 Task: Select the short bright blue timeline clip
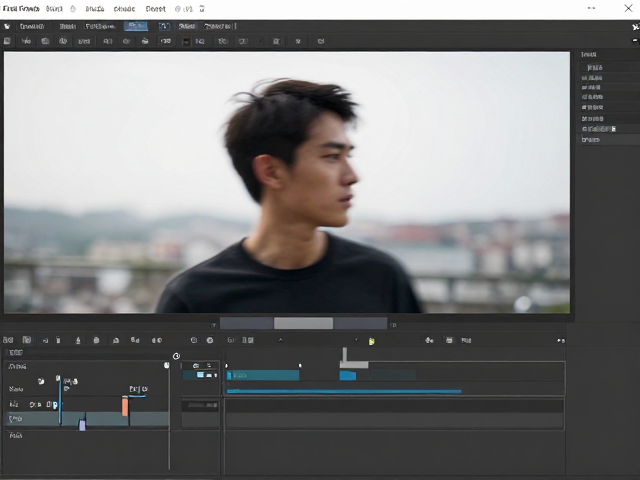[348, 376]
